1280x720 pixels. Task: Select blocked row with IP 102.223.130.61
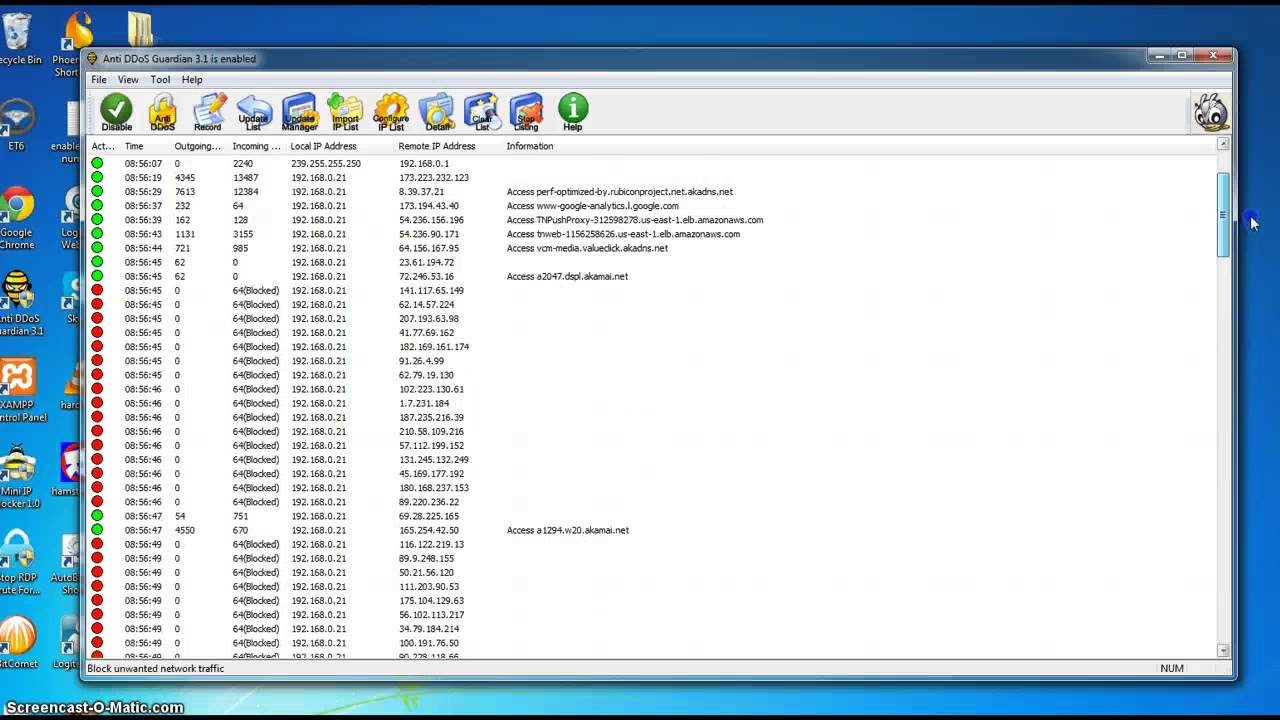coord(653,389)
